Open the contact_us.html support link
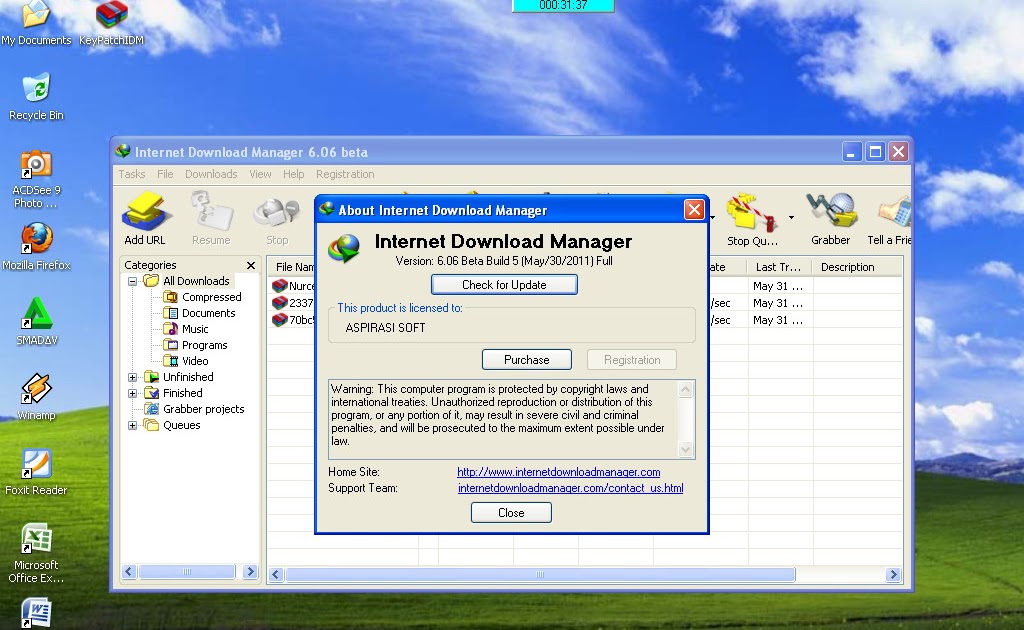 tap(570, 488)
